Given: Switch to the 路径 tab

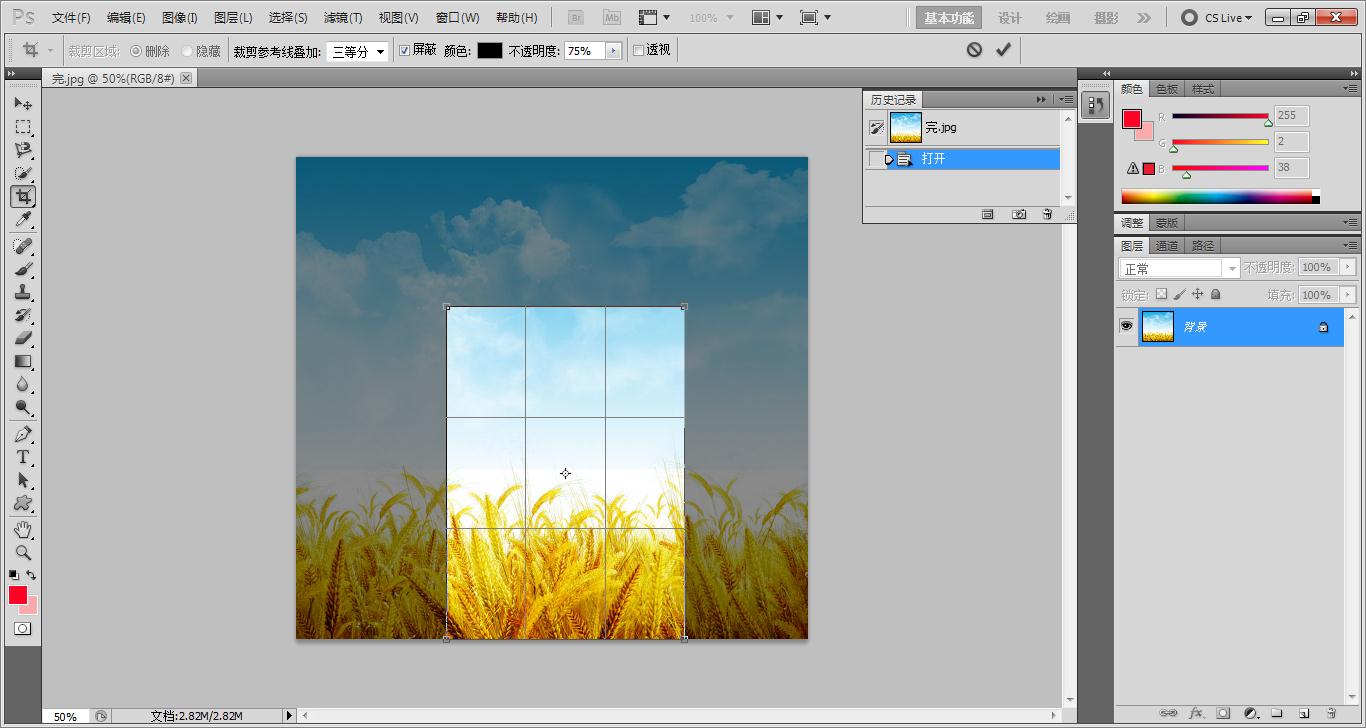Looking at the screenshot, I should (1203, 245).
